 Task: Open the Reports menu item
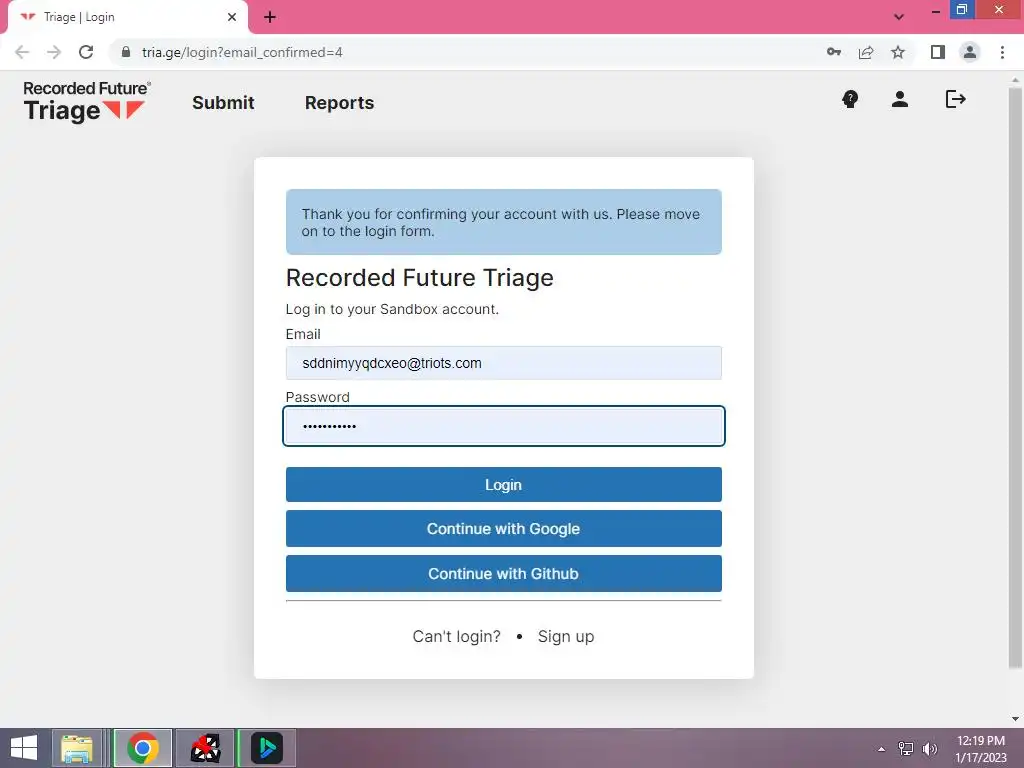click(x=340, y=103)
